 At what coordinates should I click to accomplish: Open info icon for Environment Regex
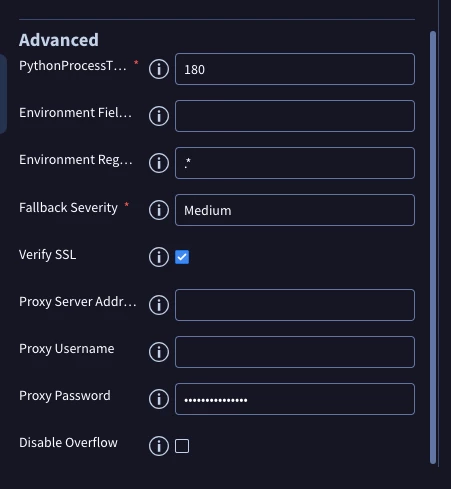[159, 163]
